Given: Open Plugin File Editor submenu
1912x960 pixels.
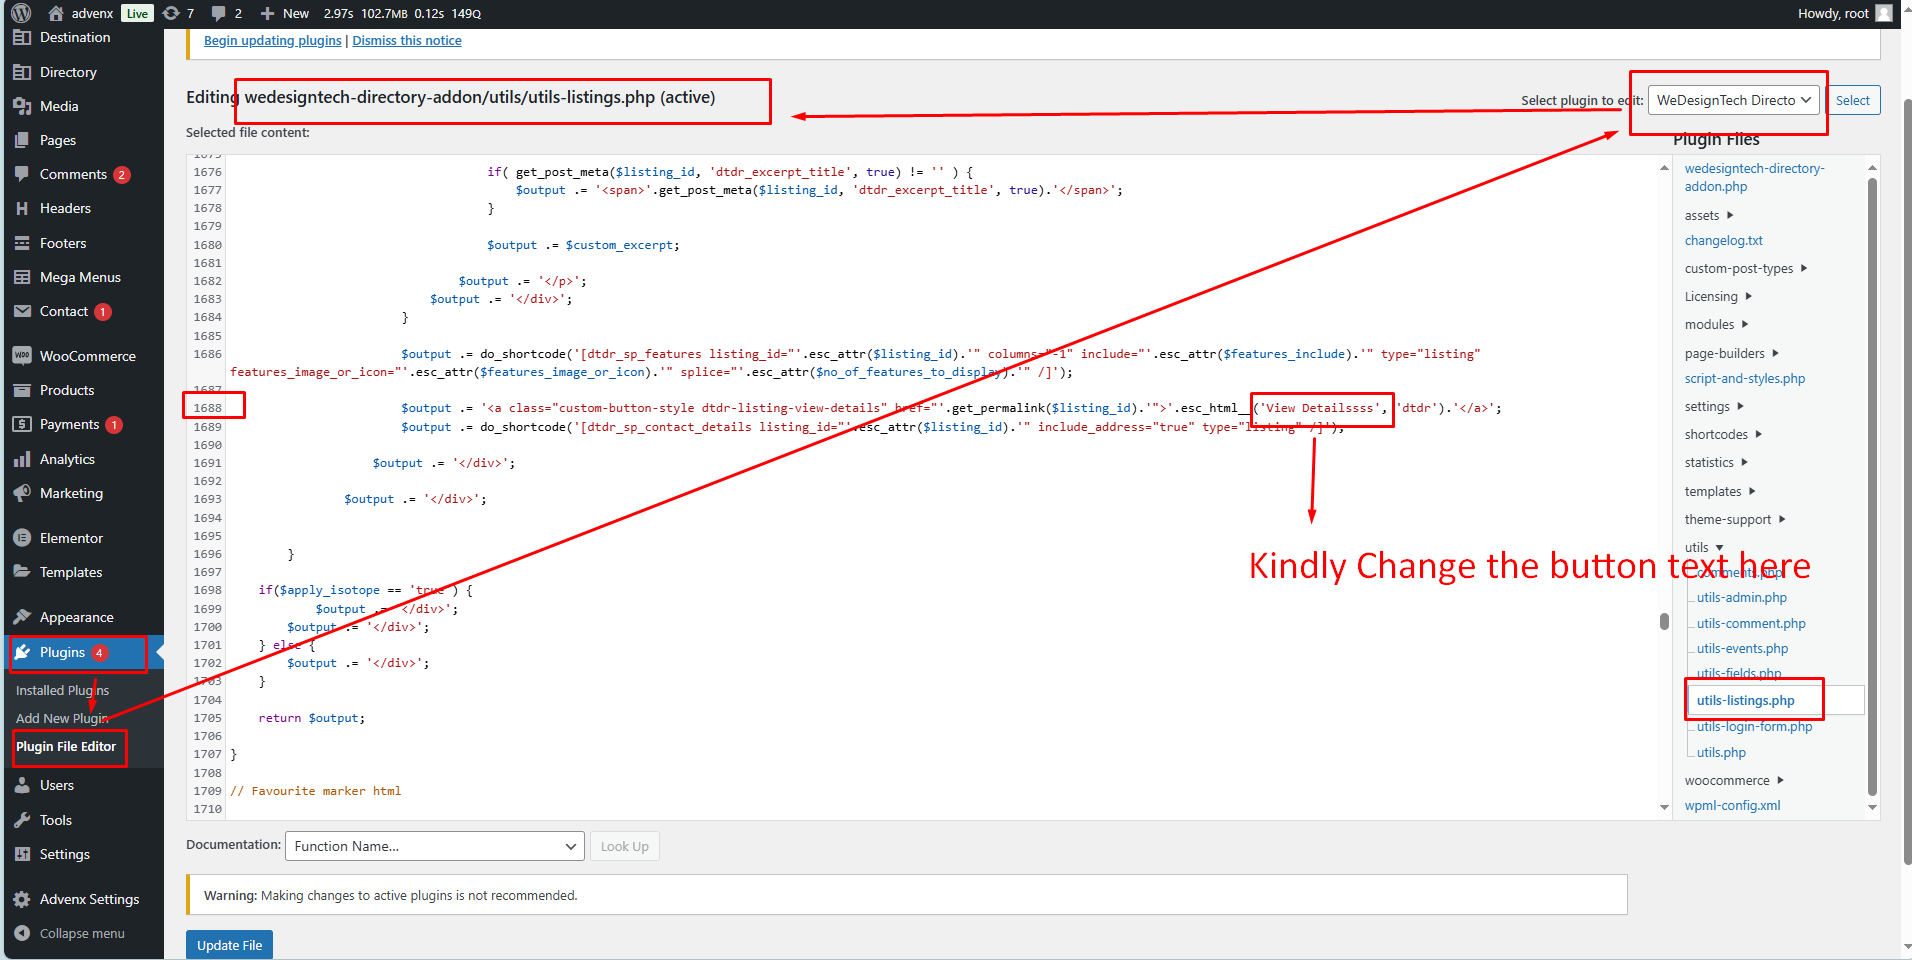Looking at the screenshot, I should pos(66,746).
